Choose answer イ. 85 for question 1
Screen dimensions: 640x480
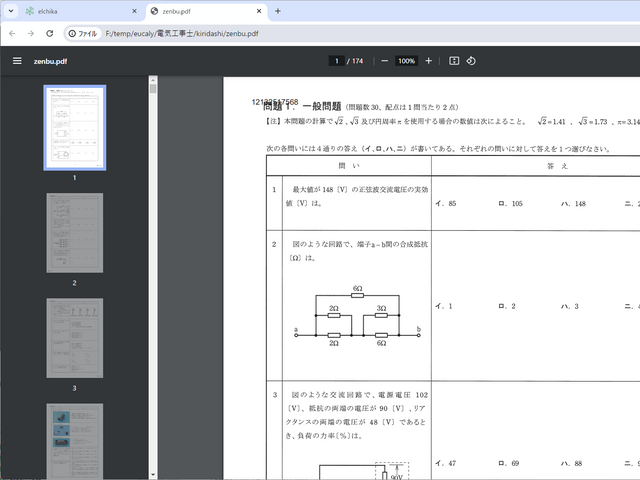446,203
